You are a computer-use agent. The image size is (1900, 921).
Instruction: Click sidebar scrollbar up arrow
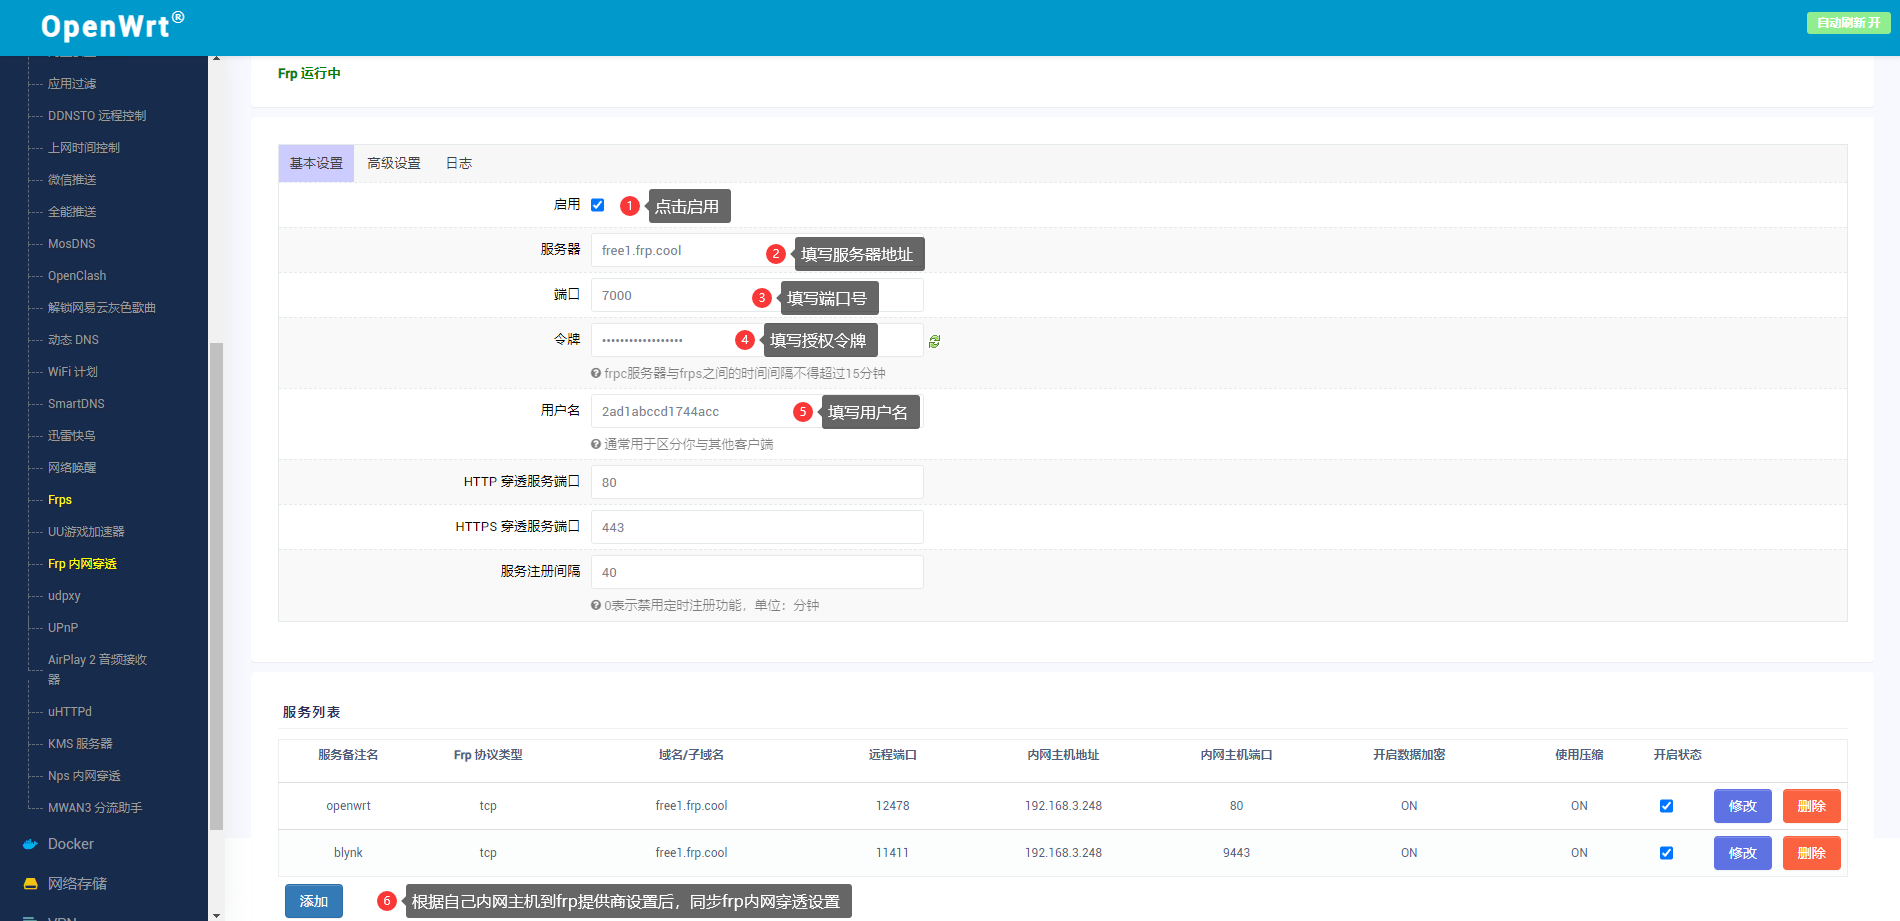(x=216, y=59)
